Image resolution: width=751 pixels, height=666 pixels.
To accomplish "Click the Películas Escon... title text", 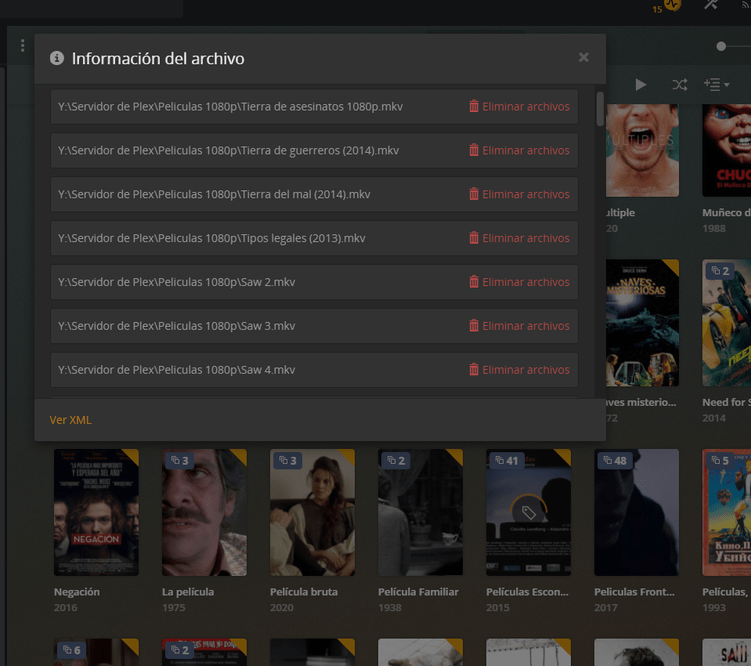I will coord(527,592).
